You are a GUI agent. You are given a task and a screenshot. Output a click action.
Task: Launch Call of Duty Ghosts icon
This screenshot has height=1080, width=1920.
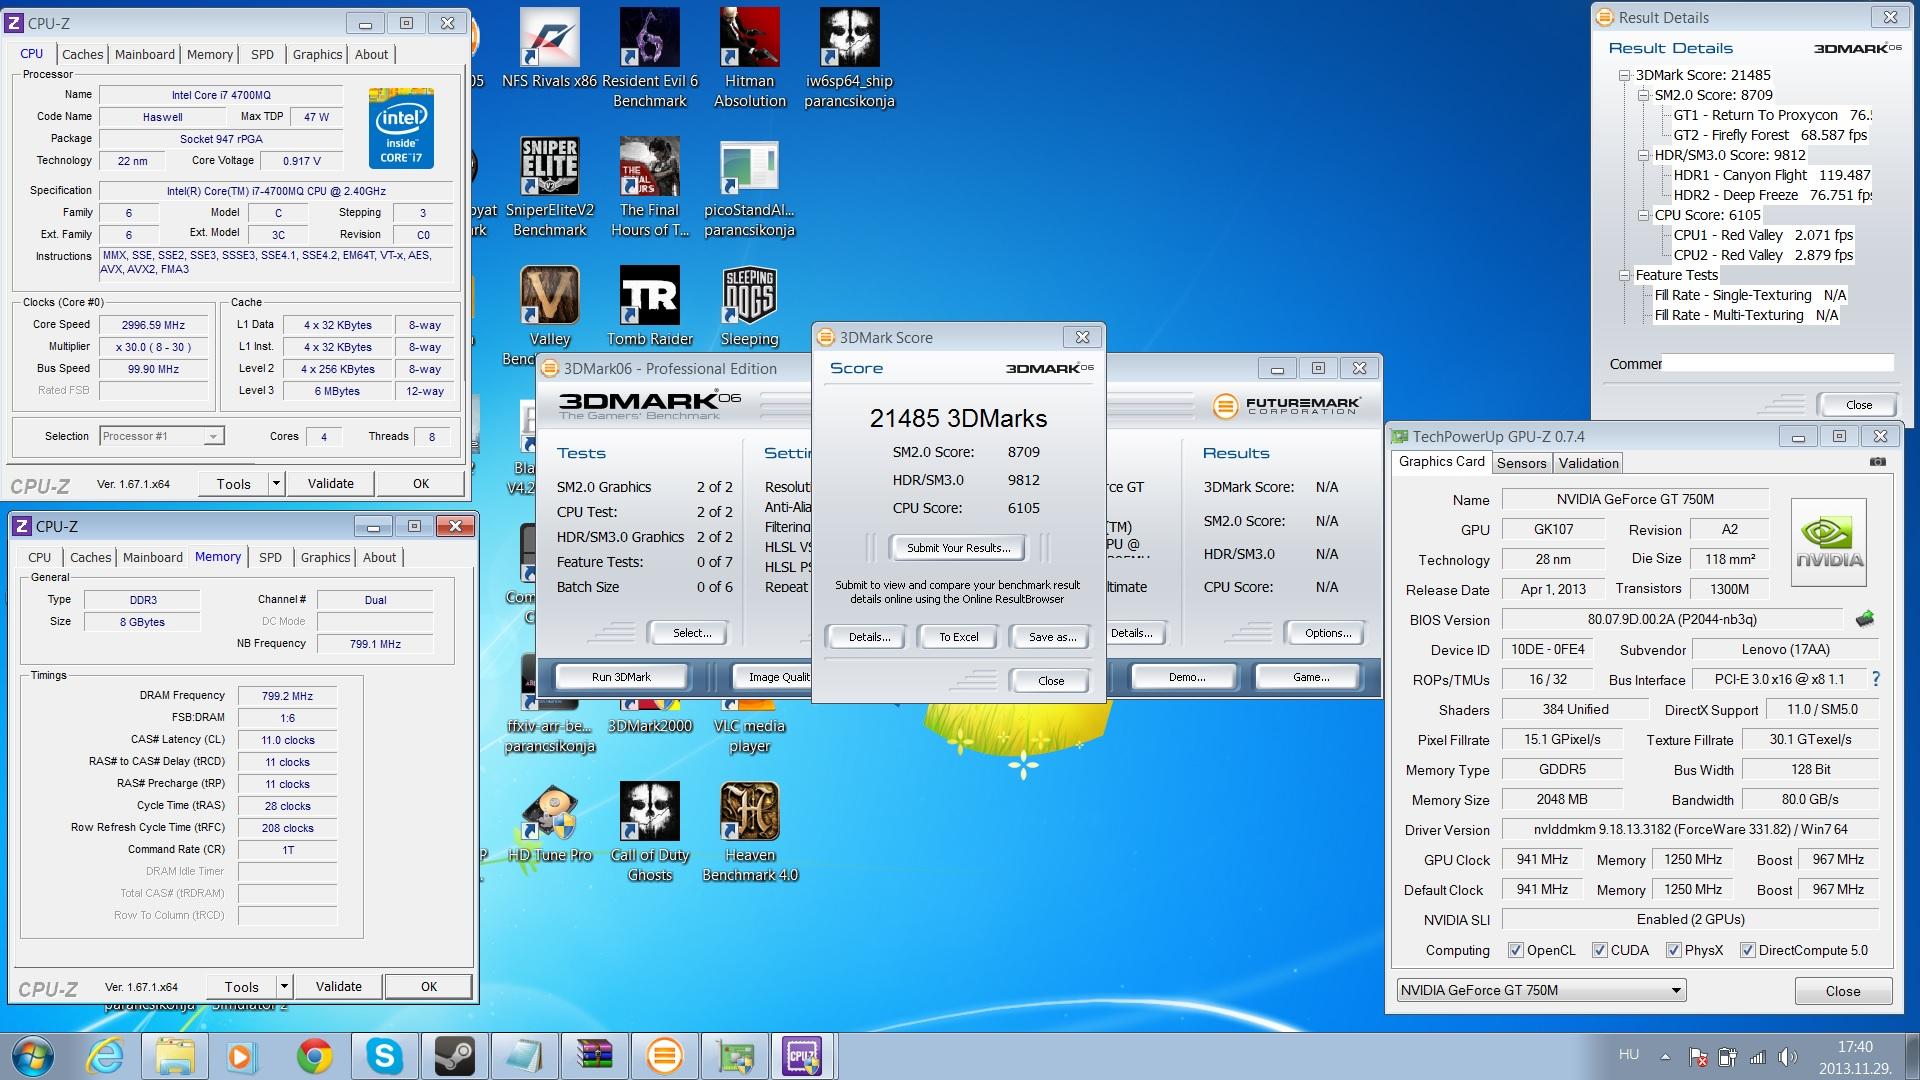pos(649,832)
